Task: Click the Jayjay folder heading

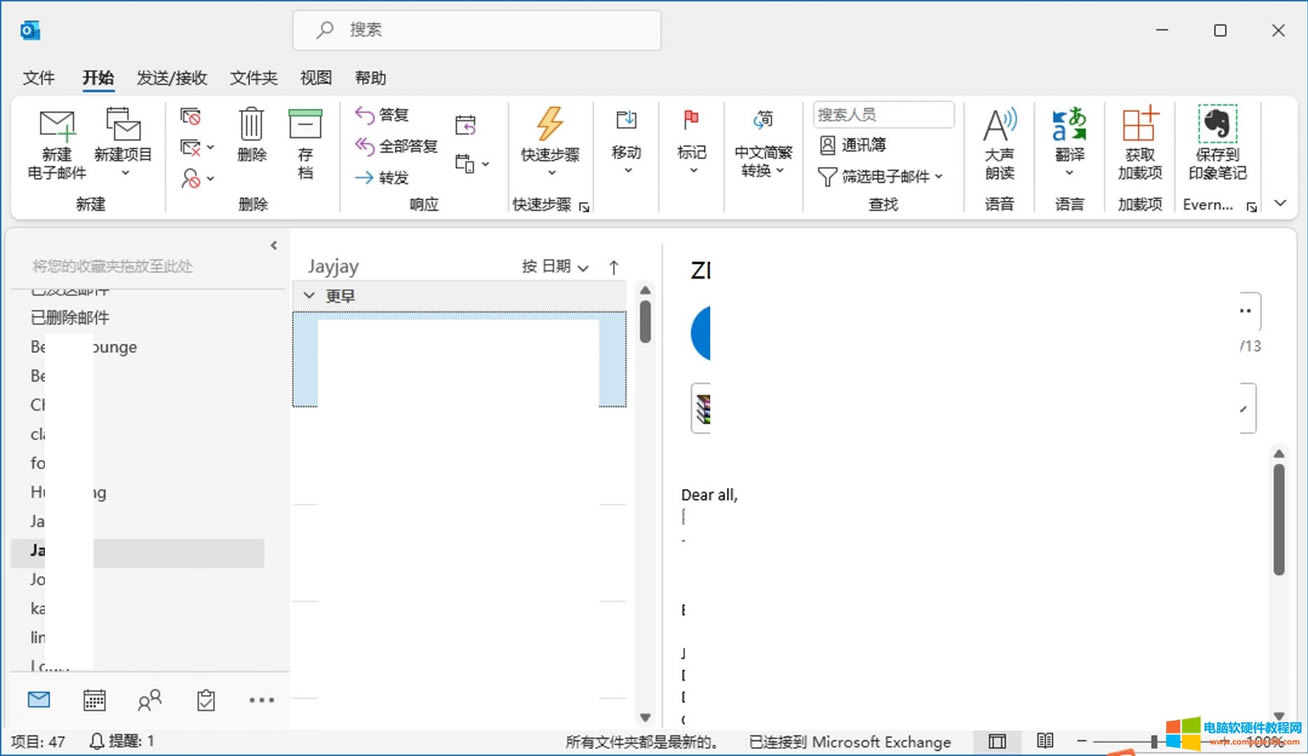Action: coord(333,267)
